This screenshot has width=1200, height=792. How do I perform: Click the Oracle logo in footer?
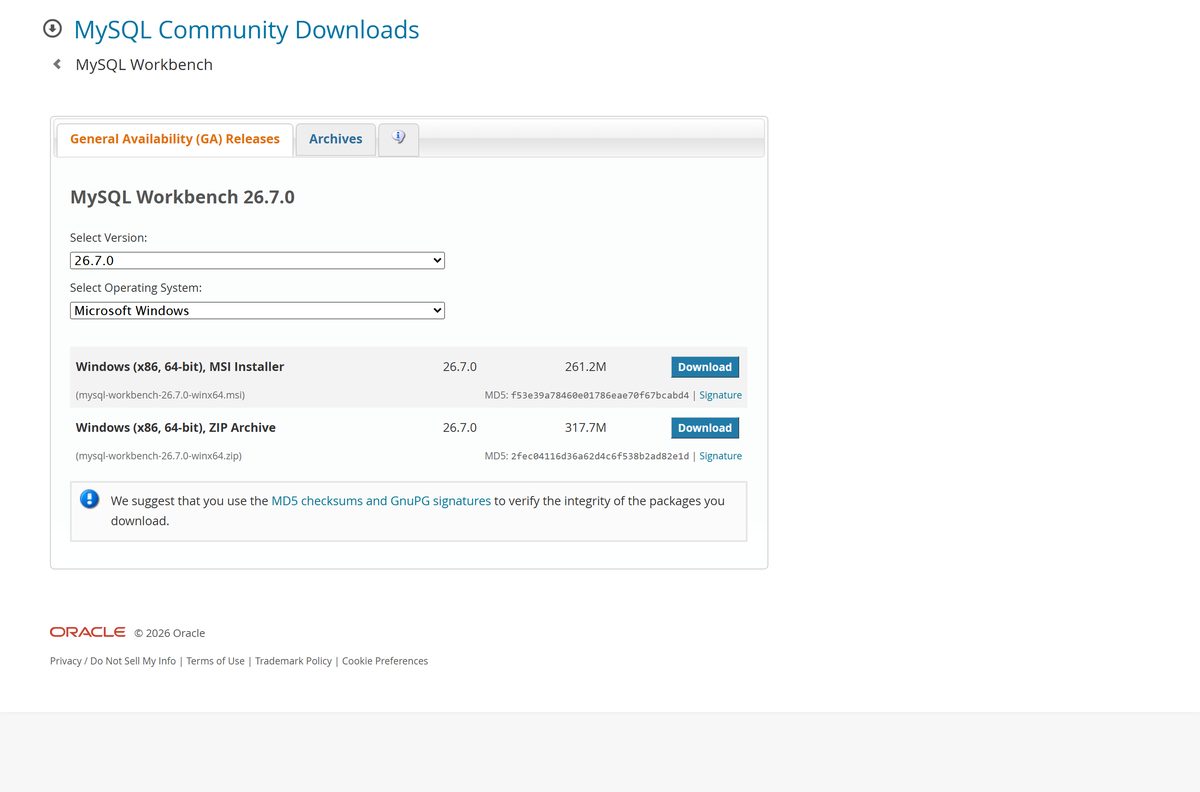tap(88, 632)
